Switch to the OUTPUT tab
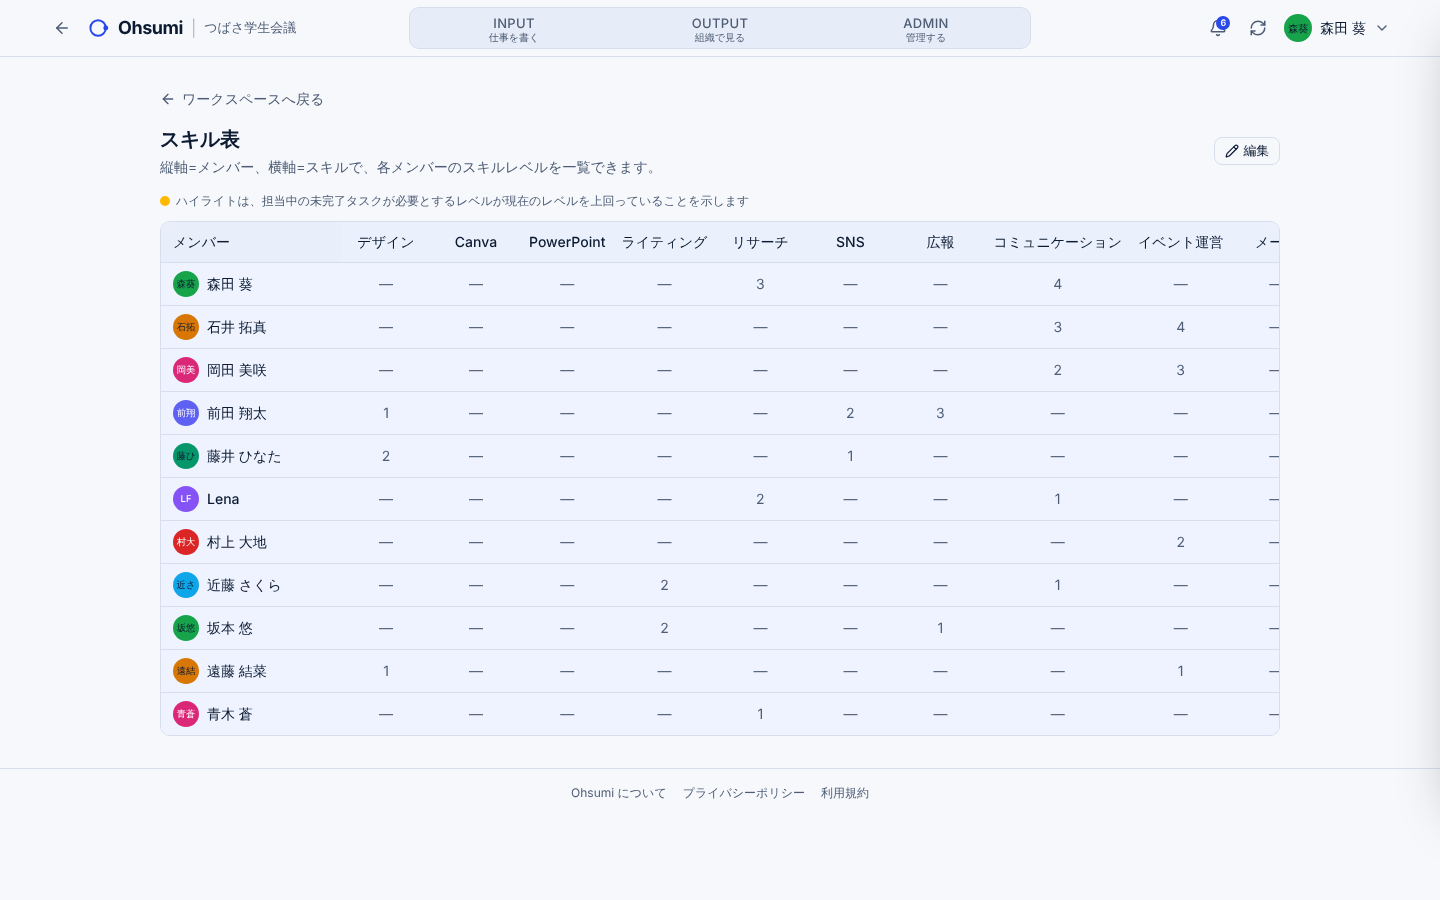This screenshot has width=1440, height=900. [720, 29]
